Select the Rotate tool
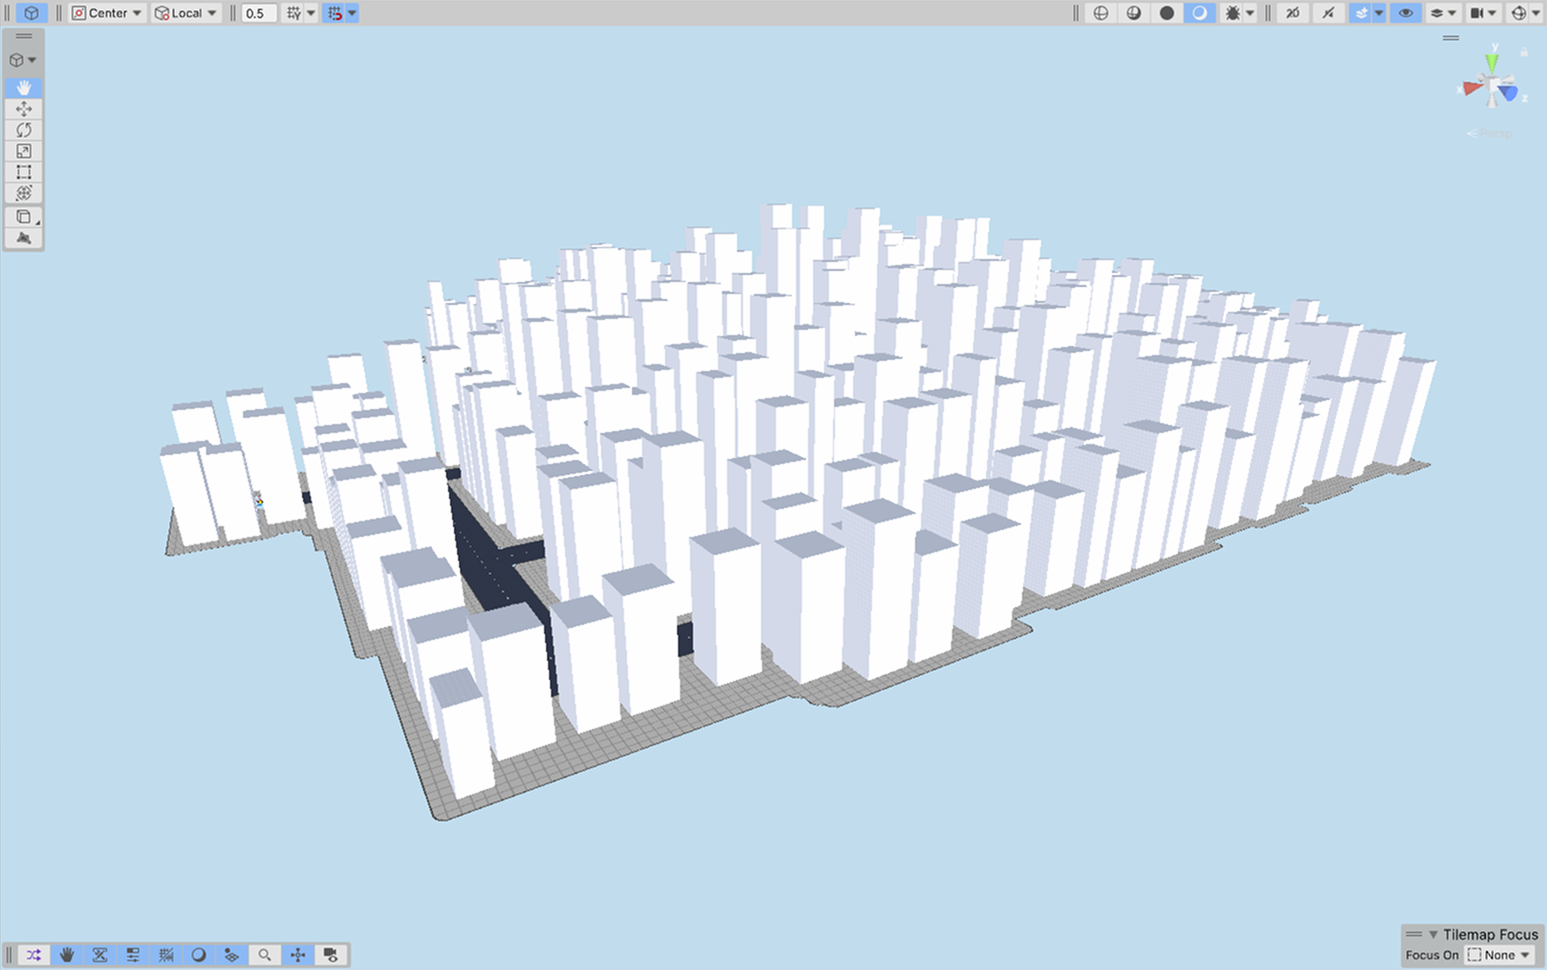This screenshot has width=1547, height=970. [x=23, y=130]
